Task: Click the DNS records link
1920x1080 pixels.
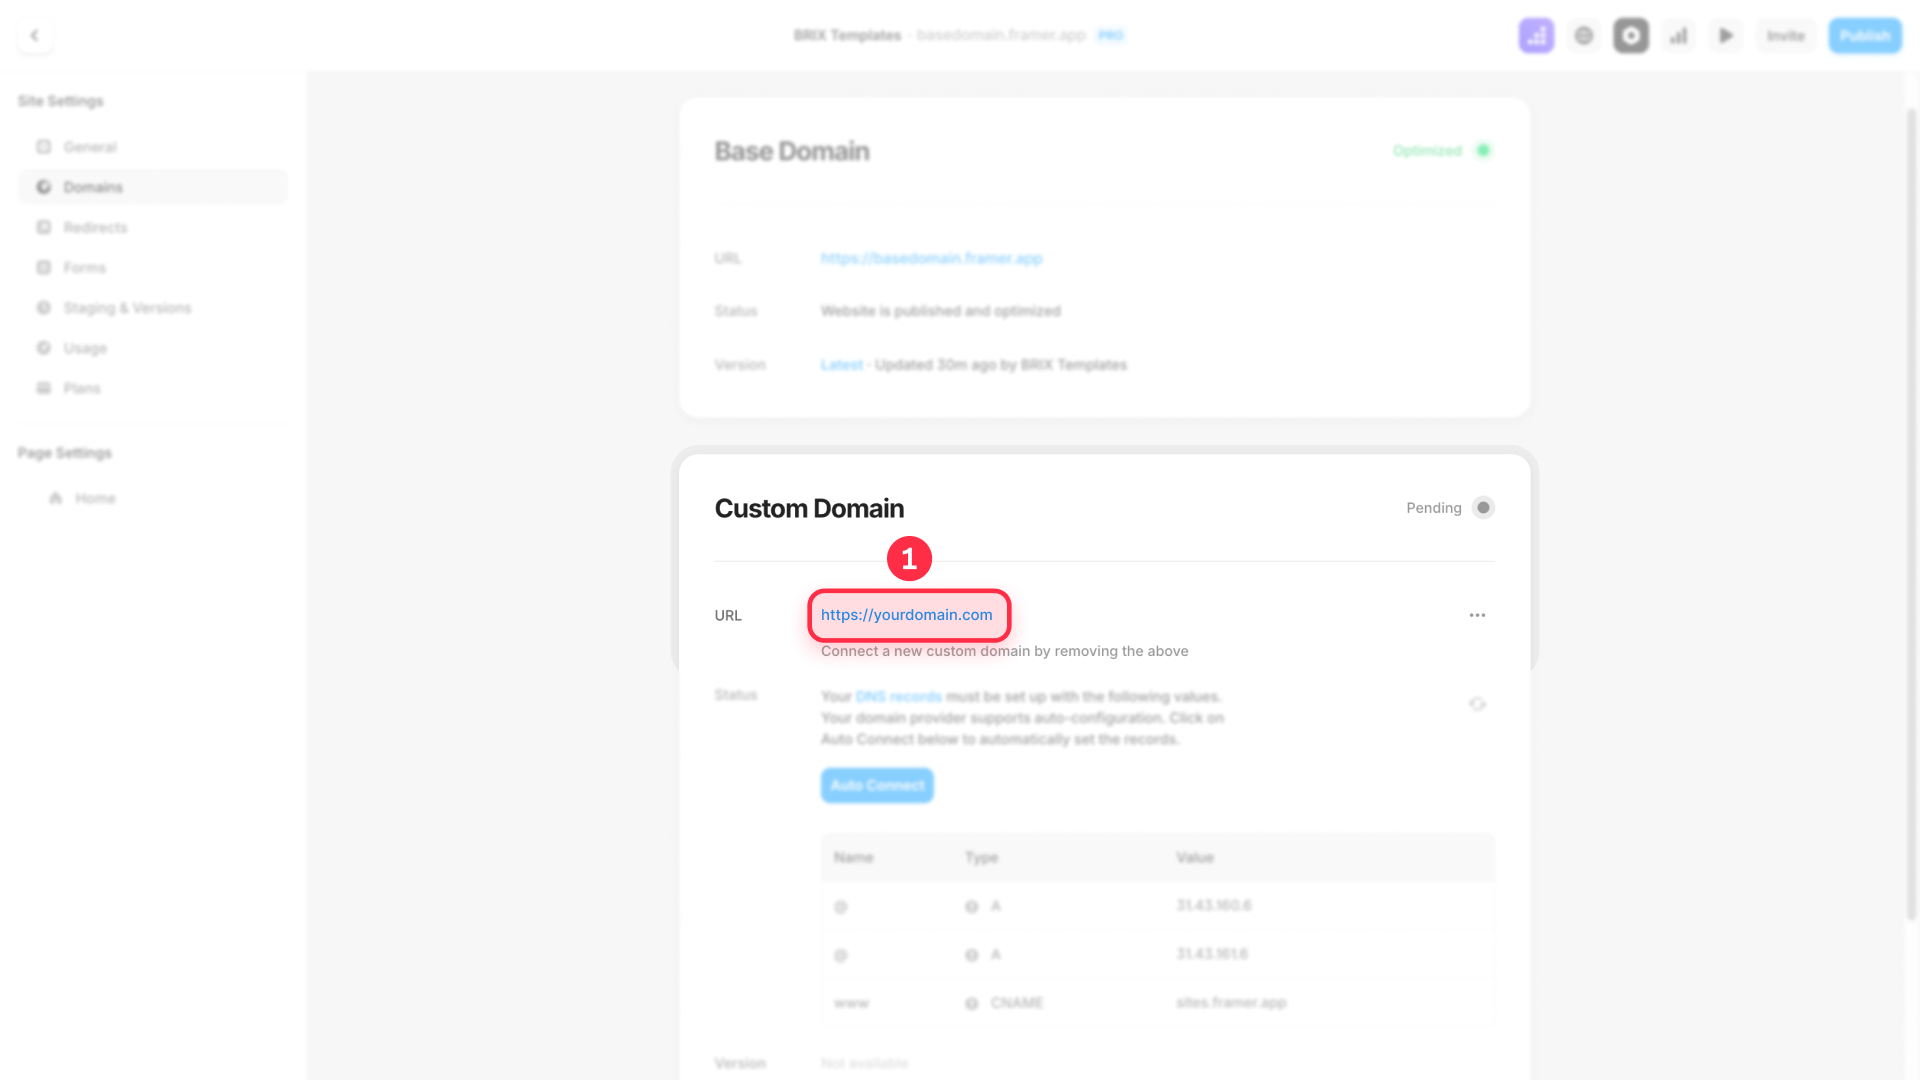Action: [898, 697]
